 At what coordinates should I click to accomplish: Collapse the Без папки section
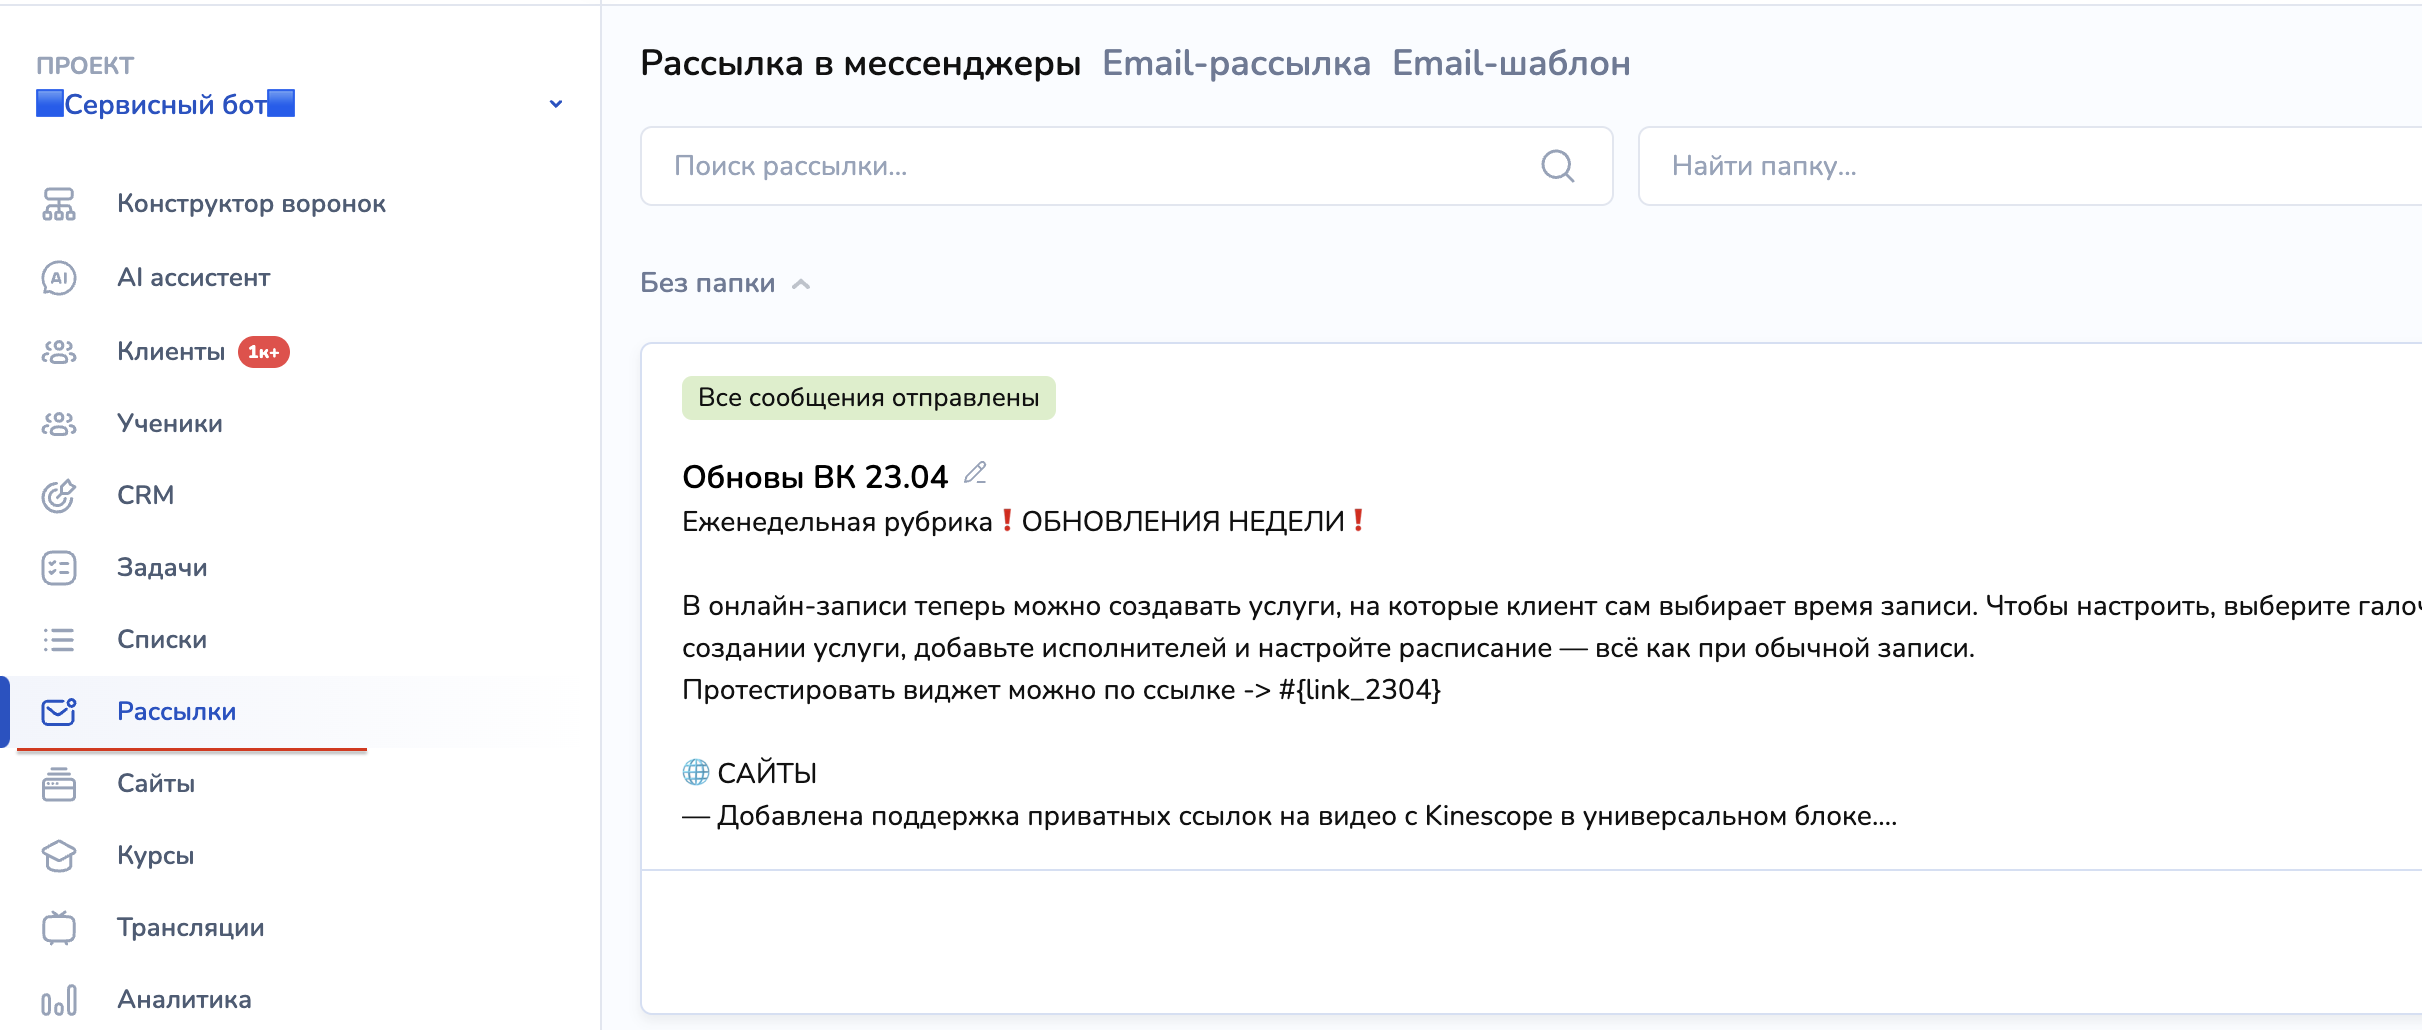point(800,284)
